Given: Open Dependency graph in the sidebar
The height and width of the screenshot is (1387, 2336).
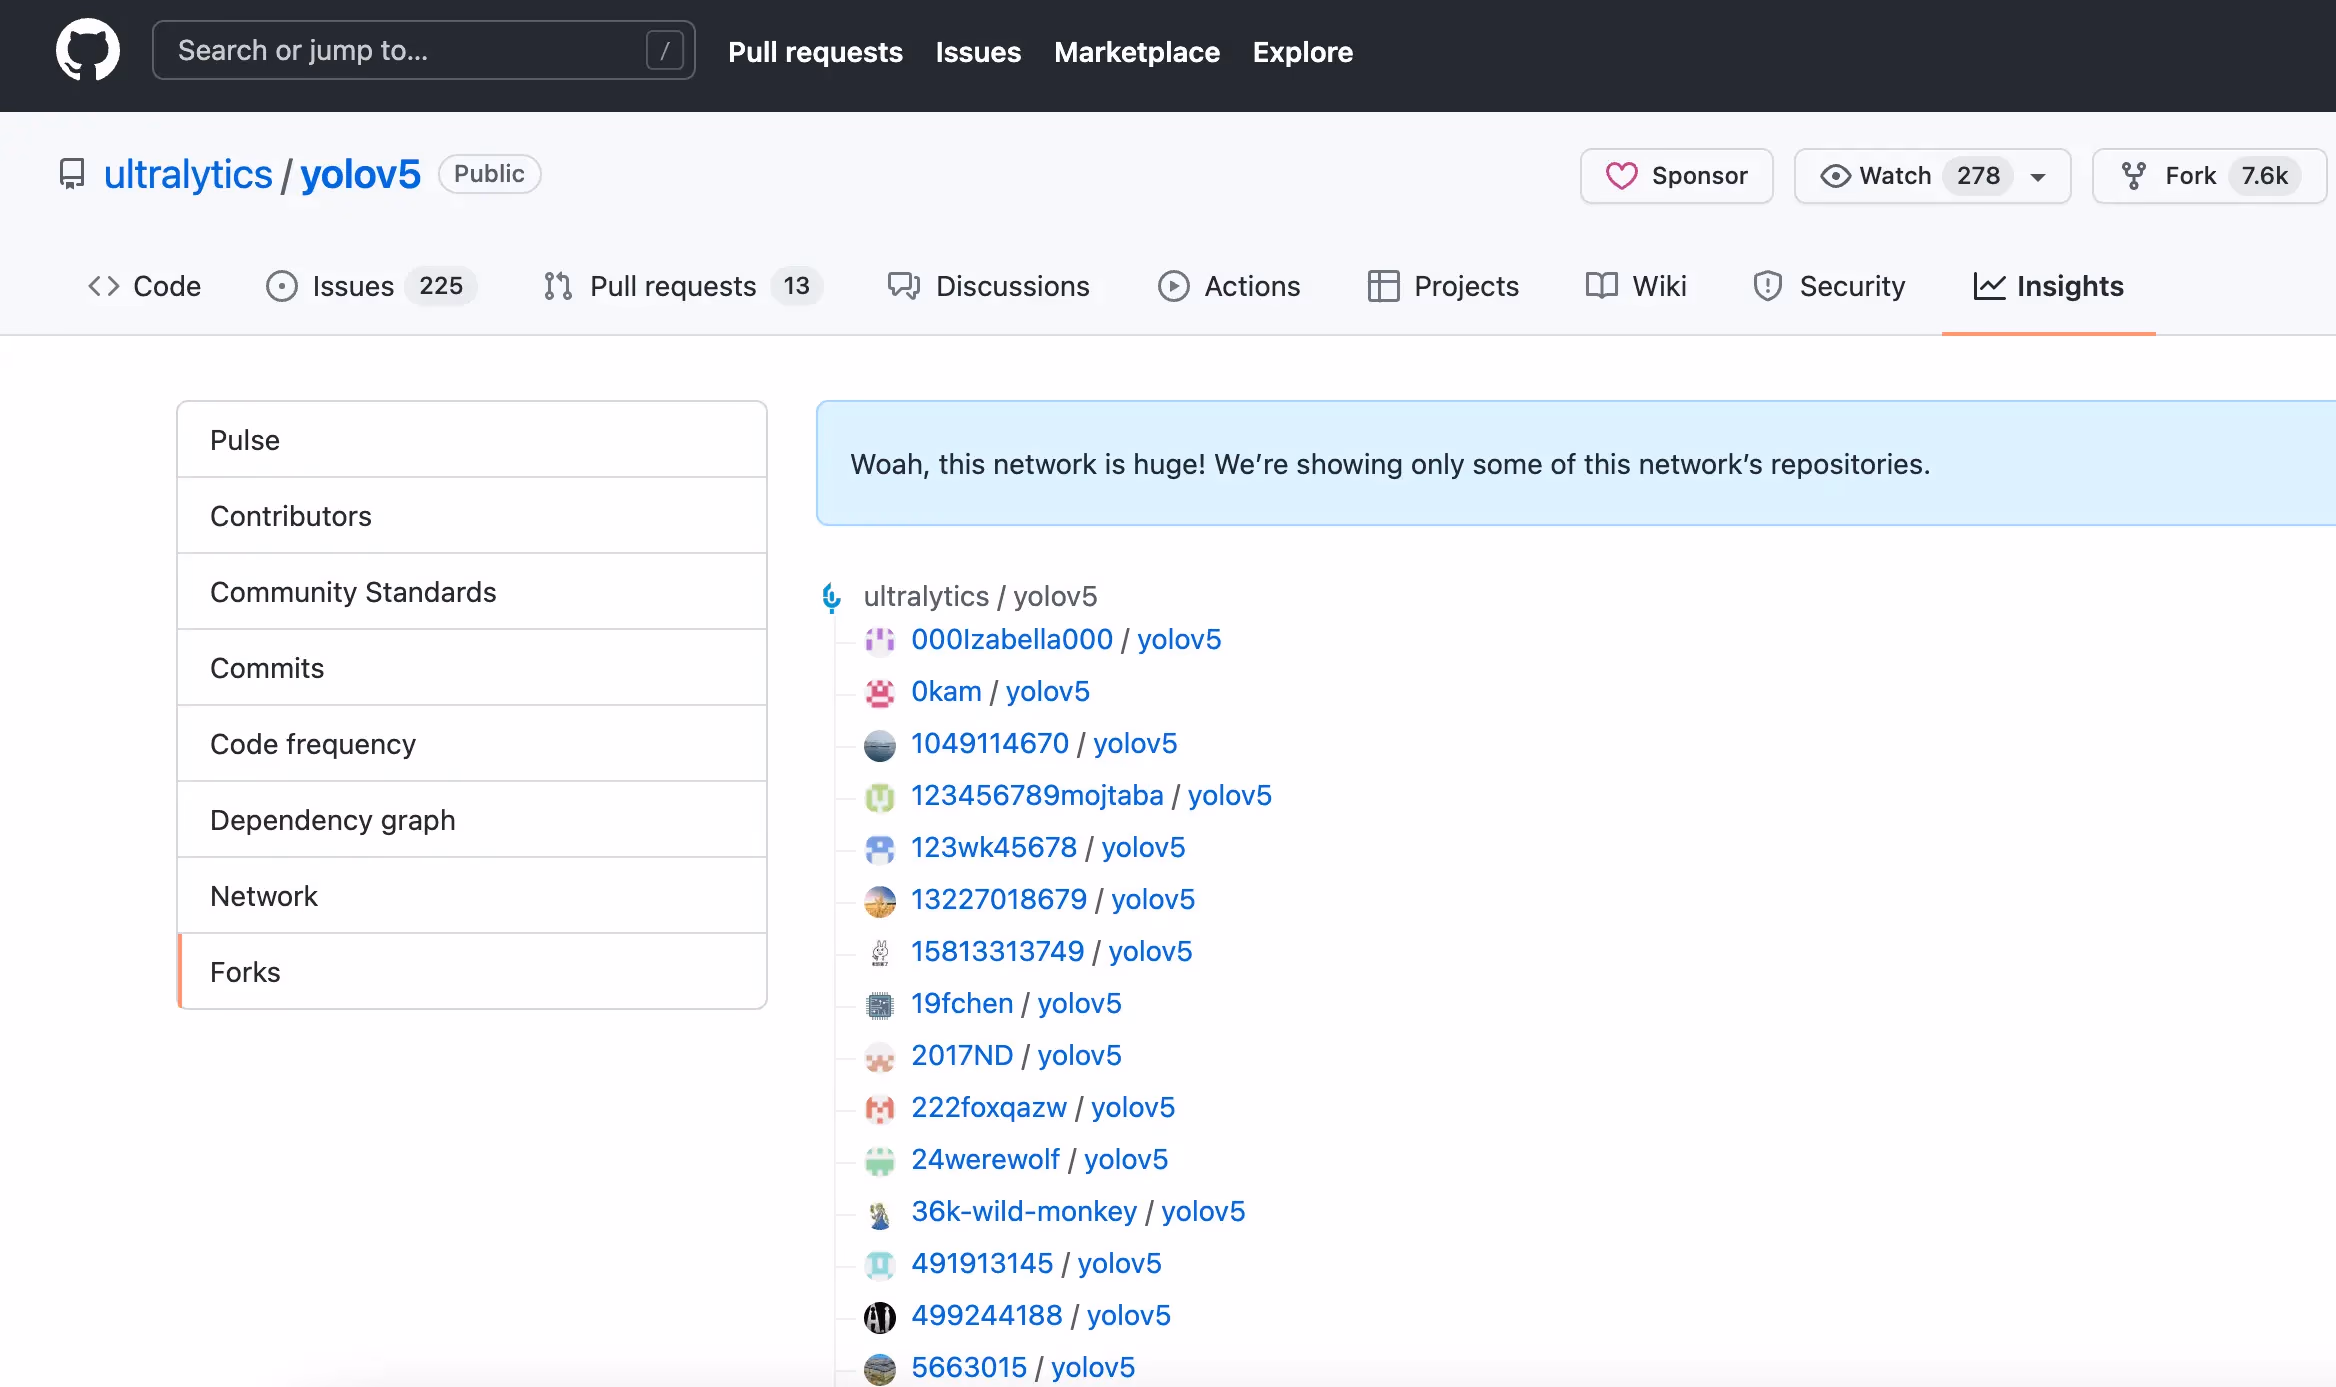Looking at the screenshot, I should tap(472, 820).
